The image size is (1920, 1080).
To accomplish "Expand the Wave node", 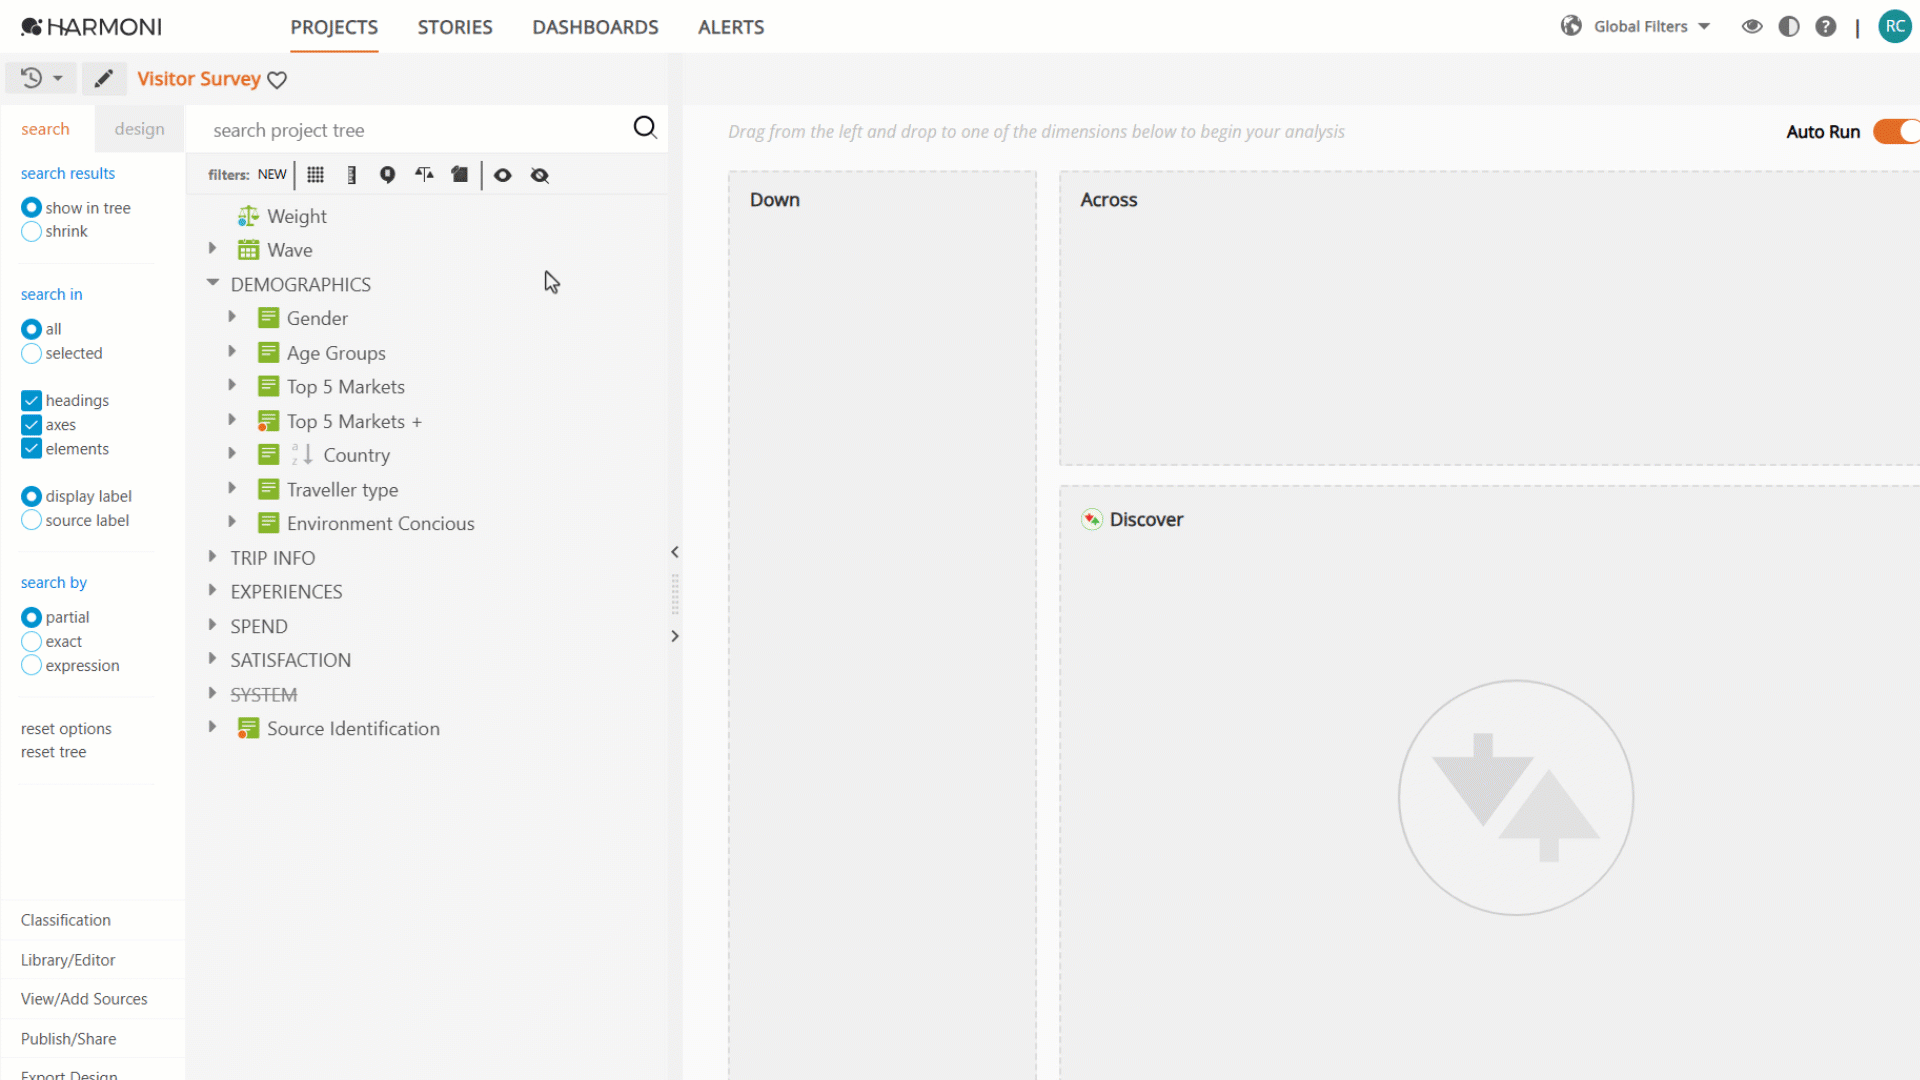I will tap(212, 248).
